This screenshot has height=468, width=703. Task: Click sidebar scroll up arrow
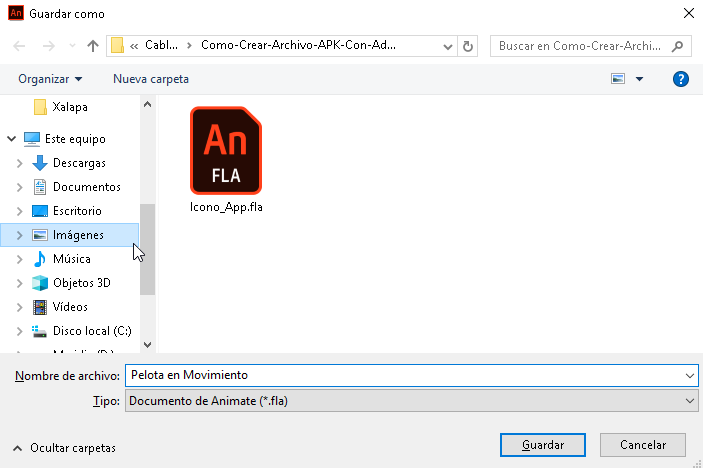[148, 104]
